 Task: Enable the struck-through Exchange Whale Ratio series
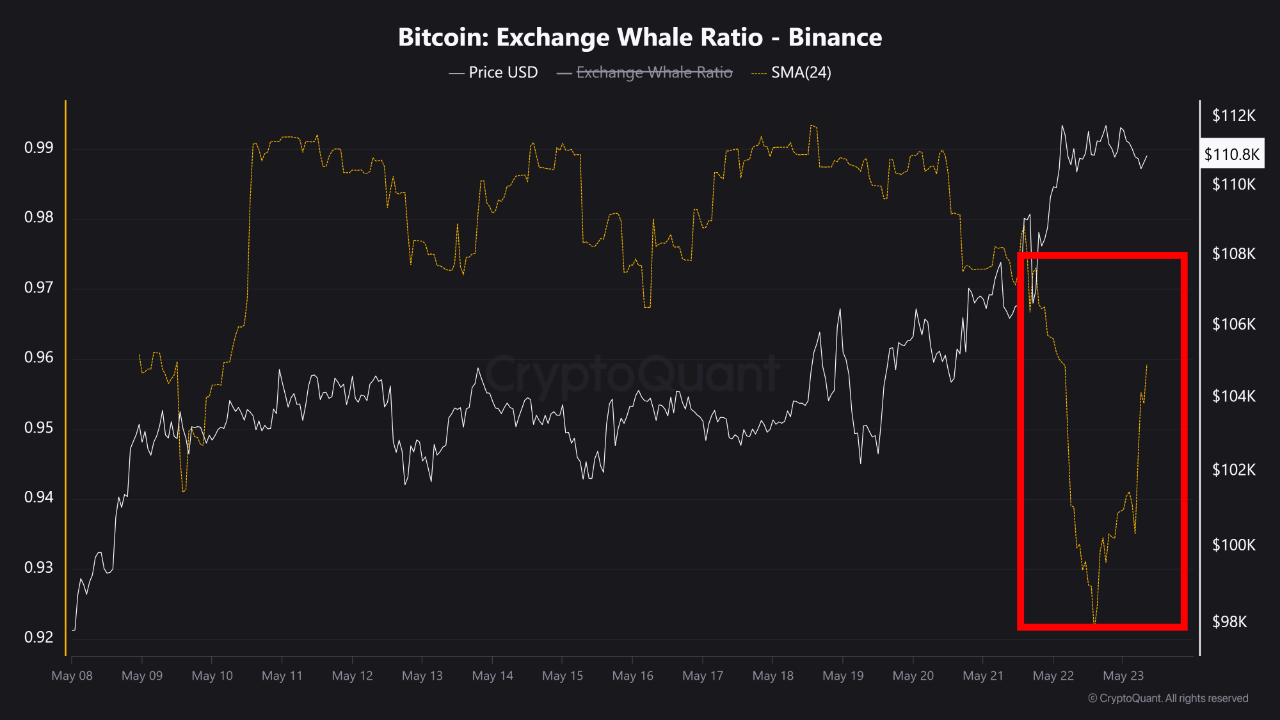tap(654, 72)
